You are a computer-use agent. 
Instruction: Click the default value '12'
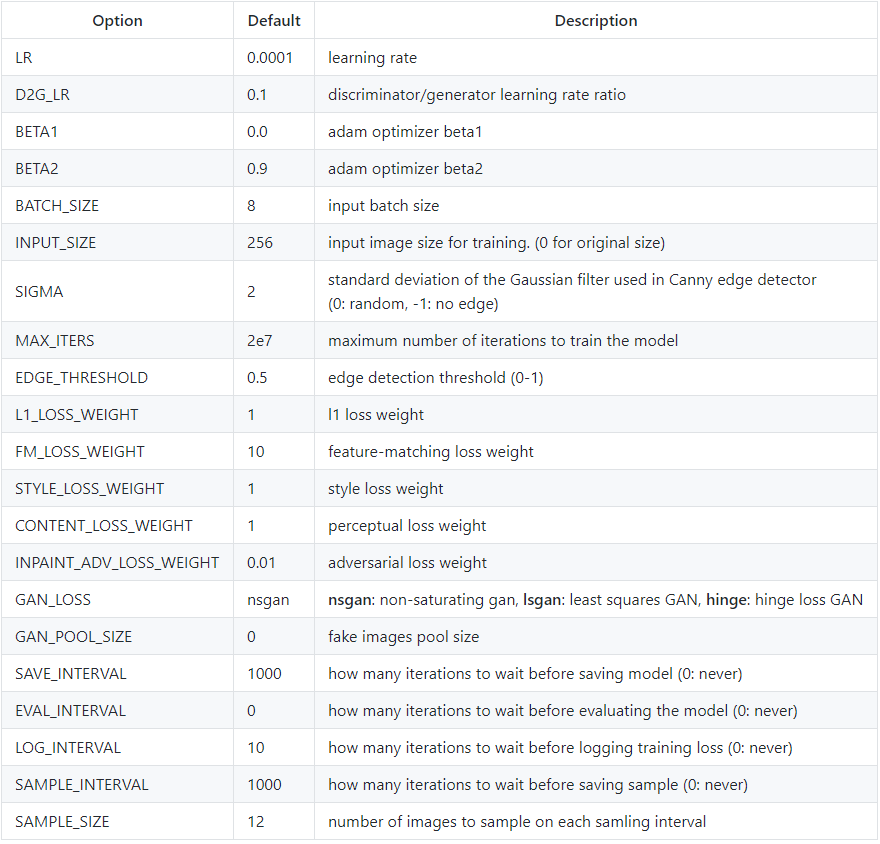coord(256,822)
